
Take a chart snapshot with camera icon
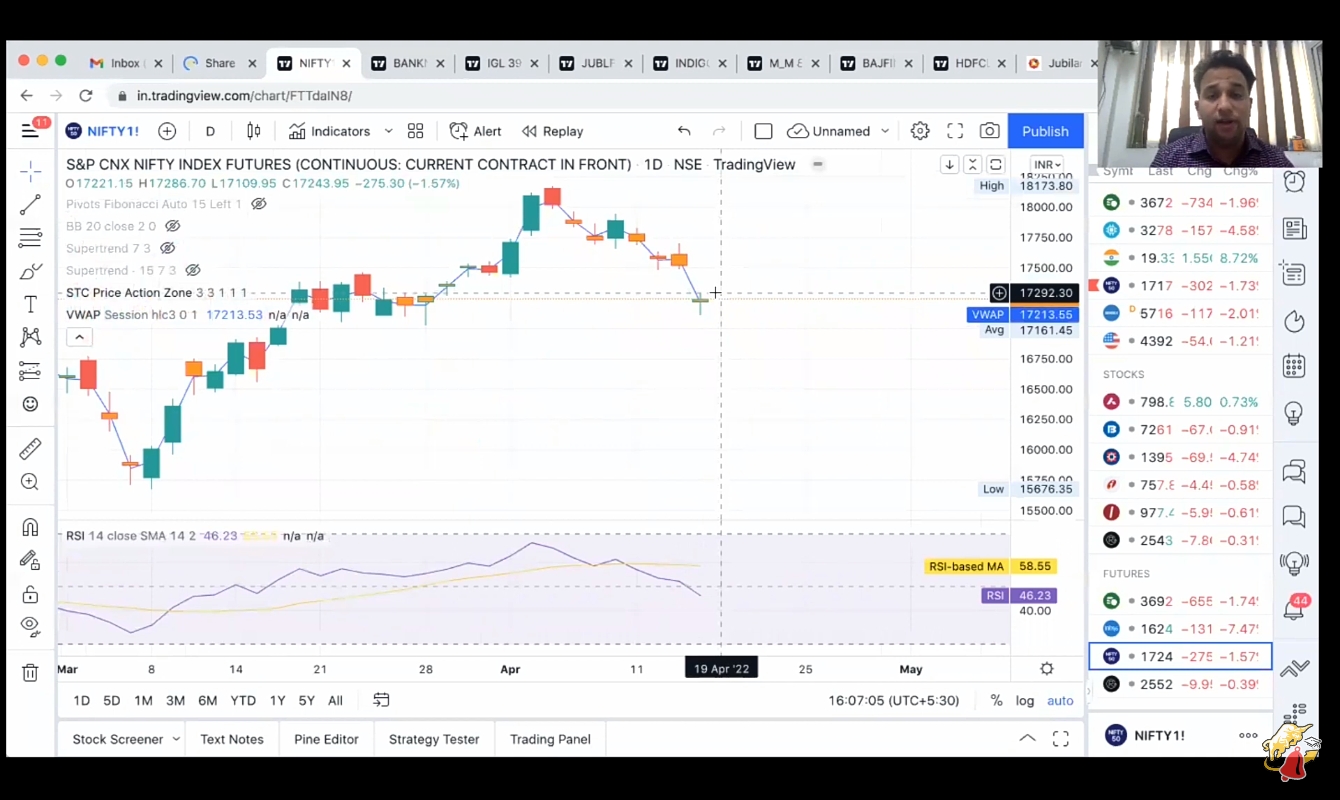989,131
